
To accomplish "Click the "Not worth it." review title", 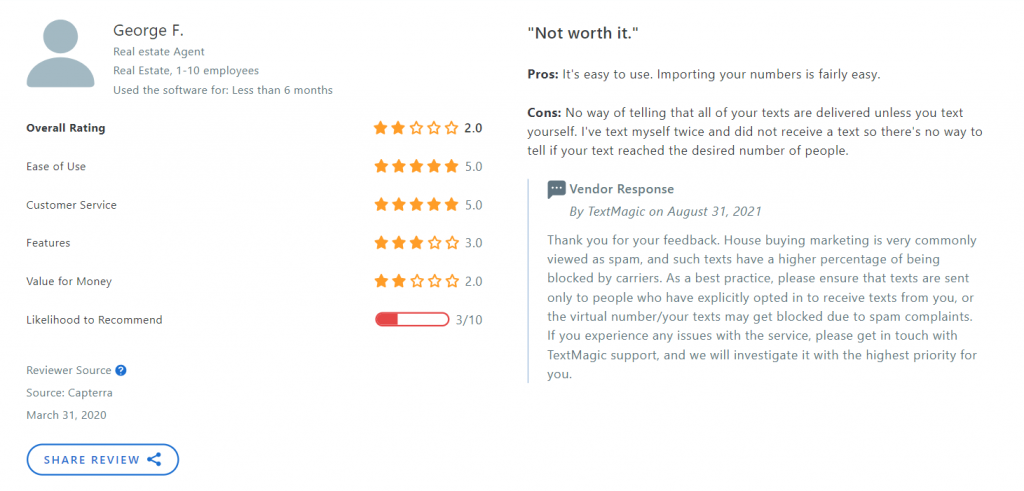I will pos(583,33).
